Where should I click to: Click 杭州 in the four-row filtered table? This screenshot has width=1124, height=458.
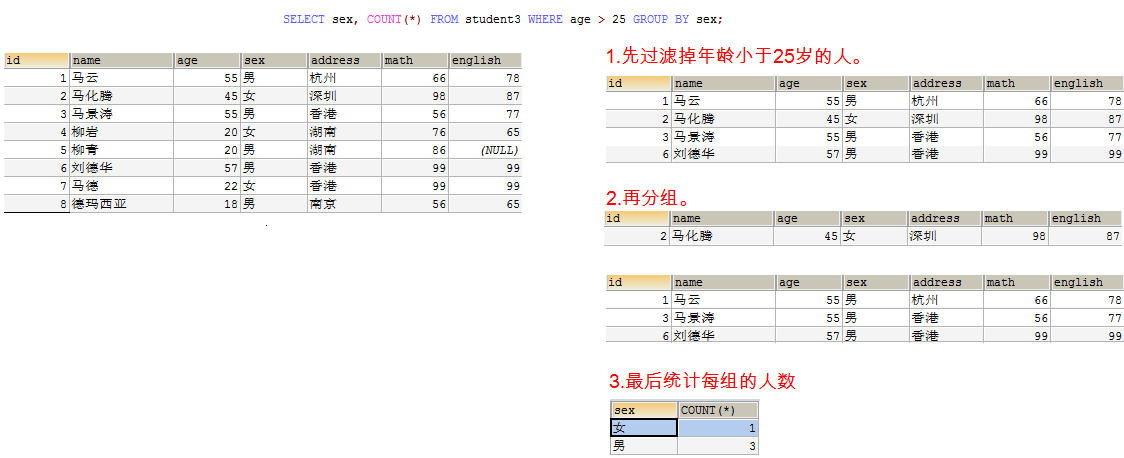pos(946,101)
